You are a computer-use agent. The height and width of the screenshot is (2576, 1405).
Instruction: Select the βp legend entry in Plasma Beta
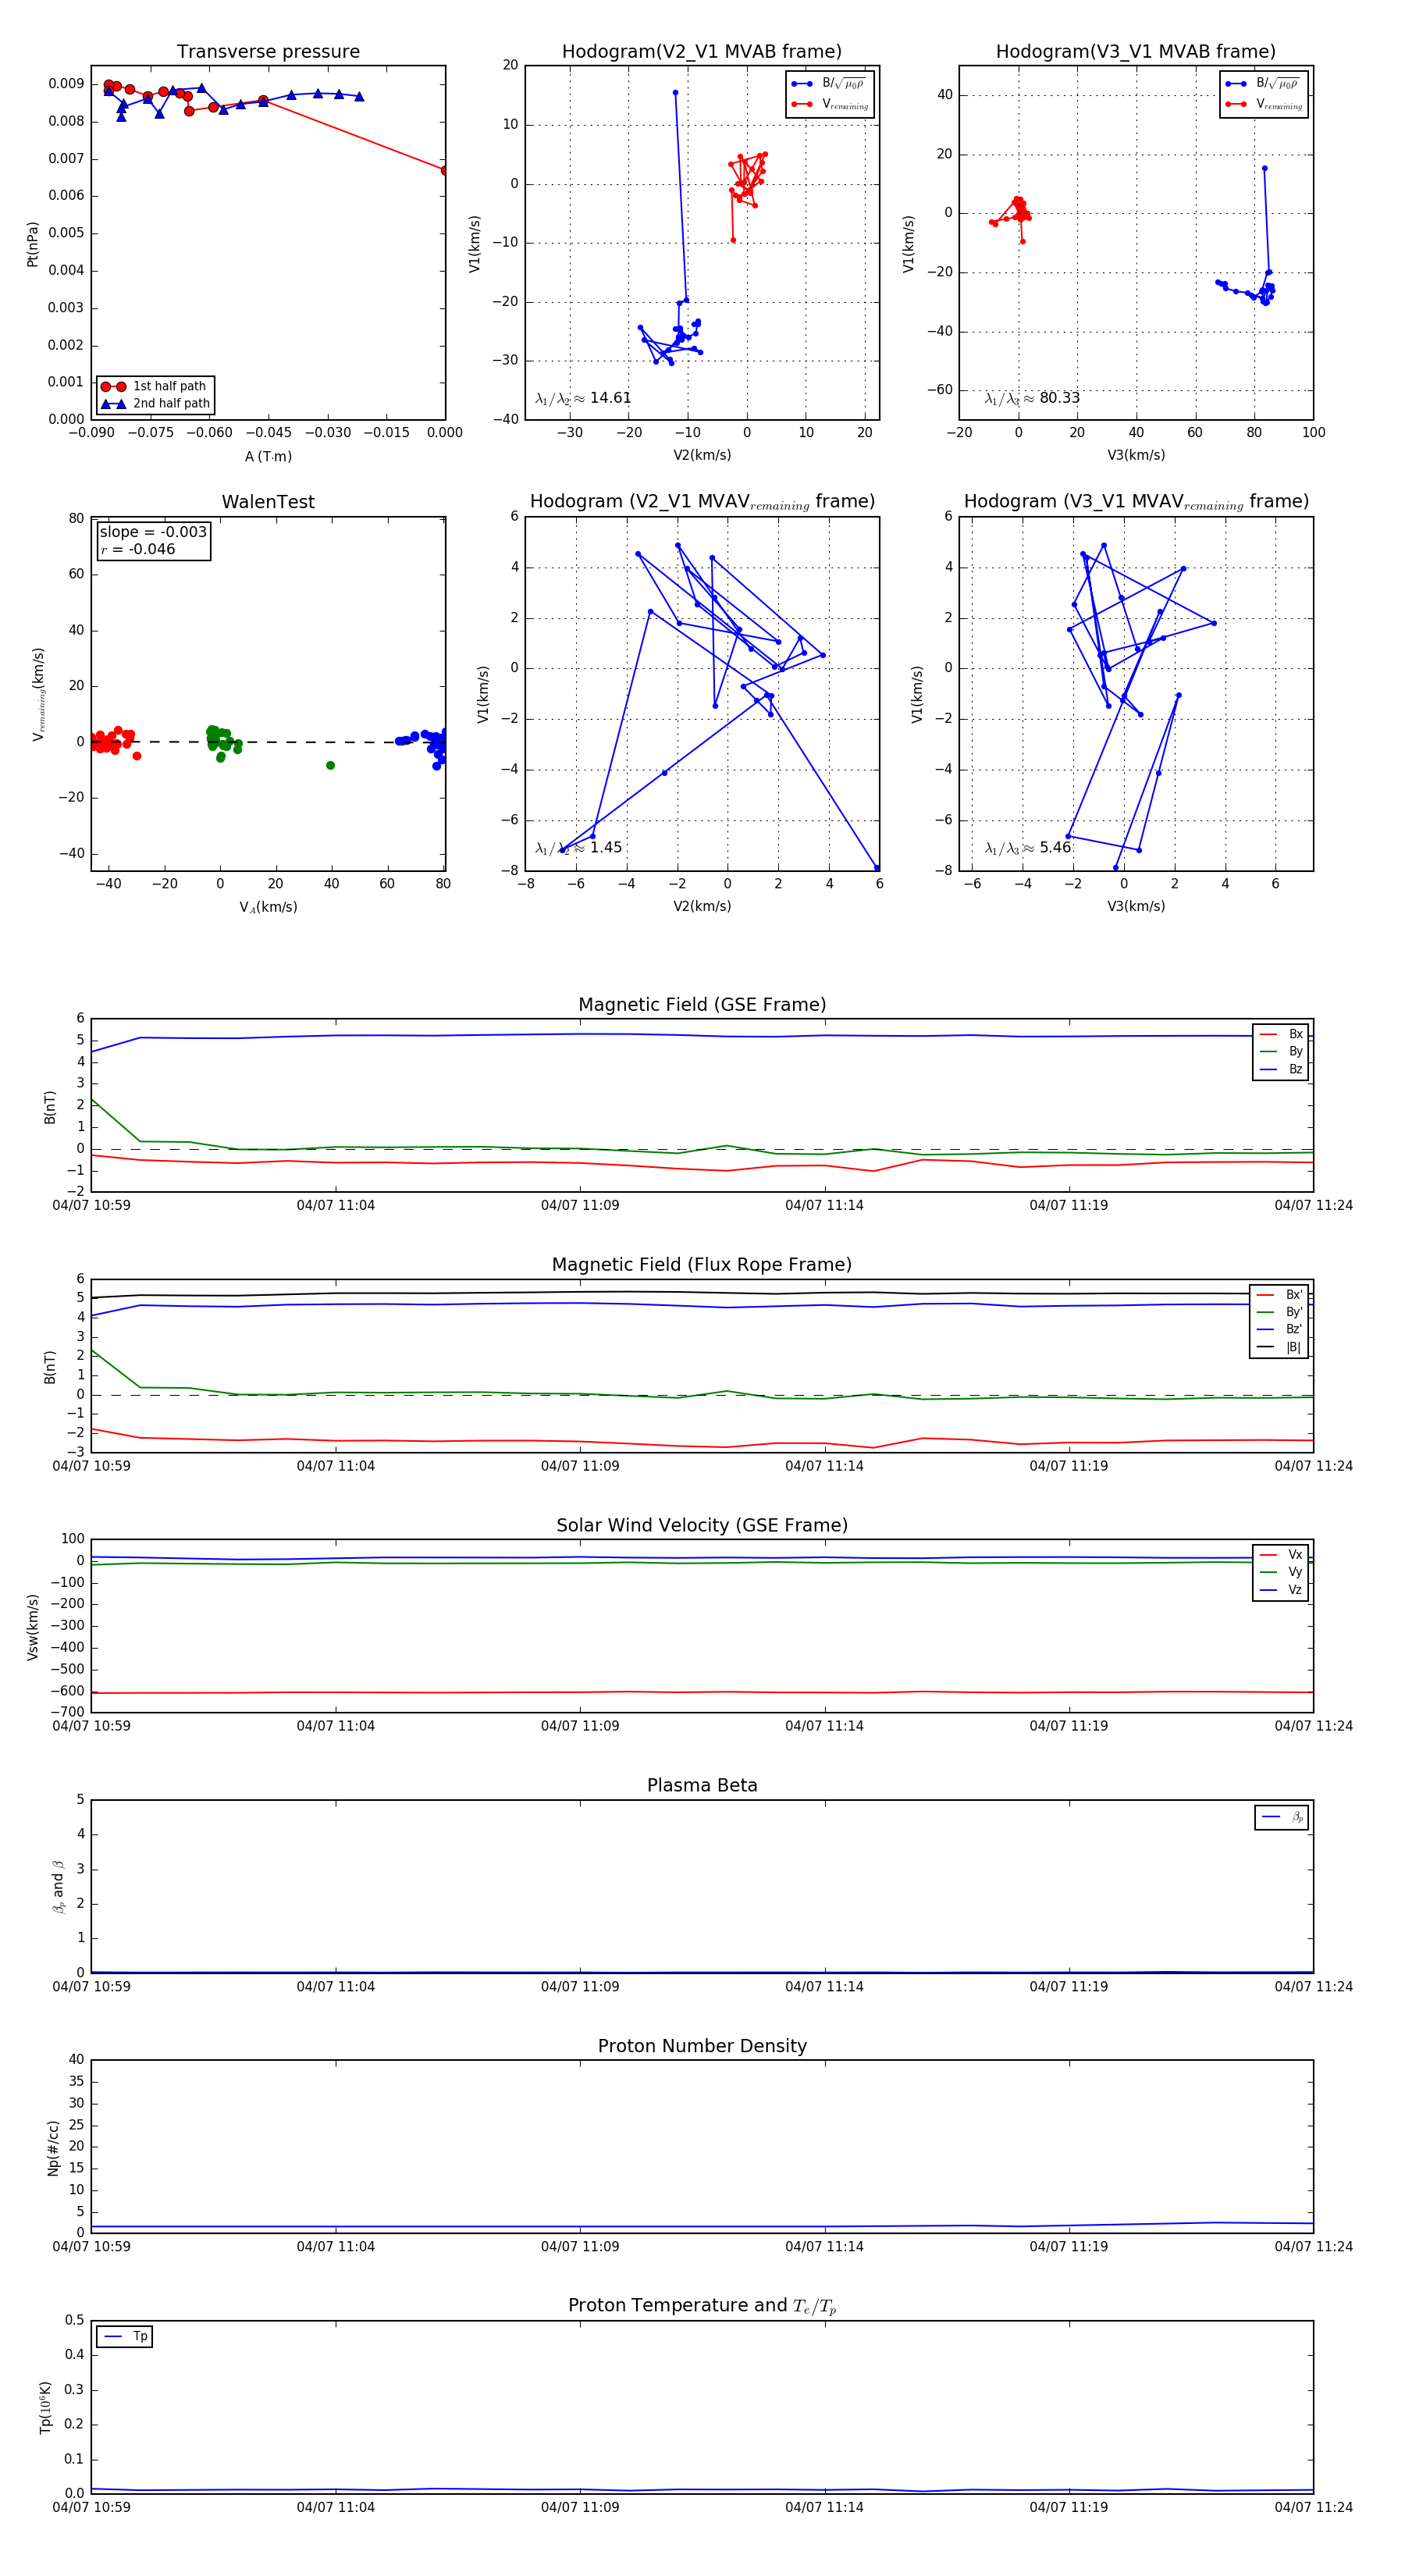(1282, 1817)
